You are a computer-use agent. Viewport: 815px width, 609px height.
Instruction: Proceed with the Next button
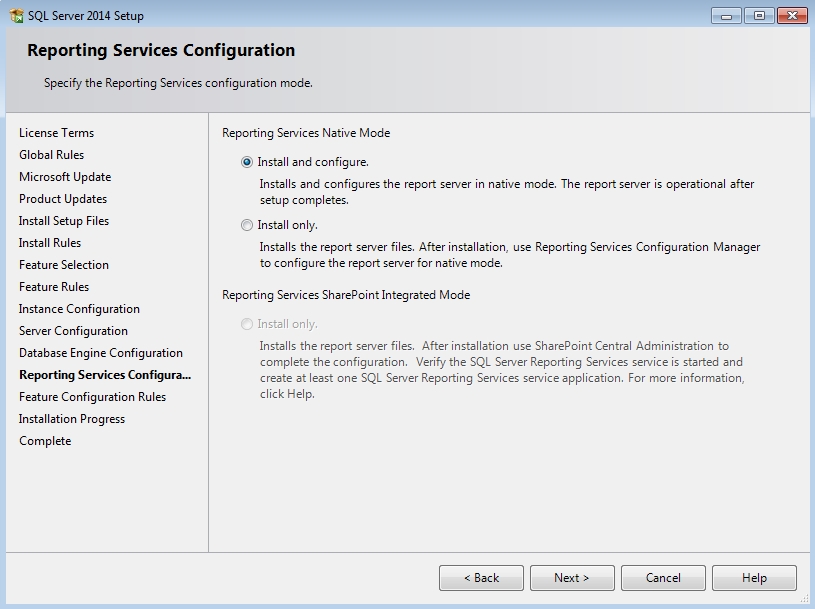coord(571,578)
